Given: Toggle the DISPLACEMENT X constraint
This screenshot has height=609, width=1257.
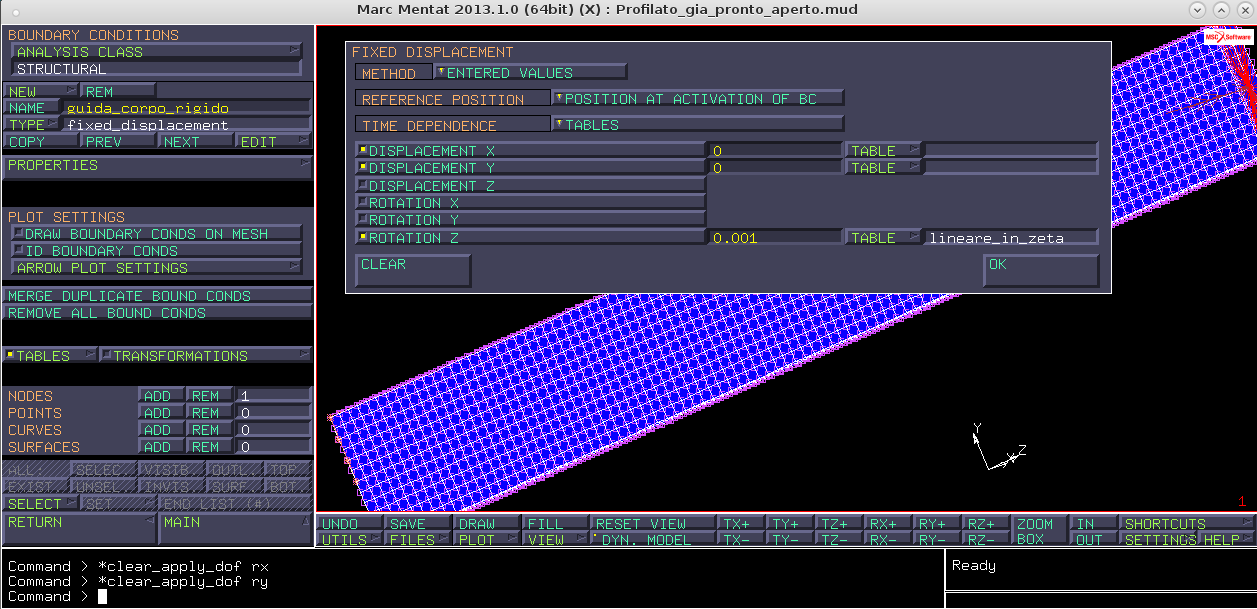Looking at the screenshot, I should click(530, 151).
